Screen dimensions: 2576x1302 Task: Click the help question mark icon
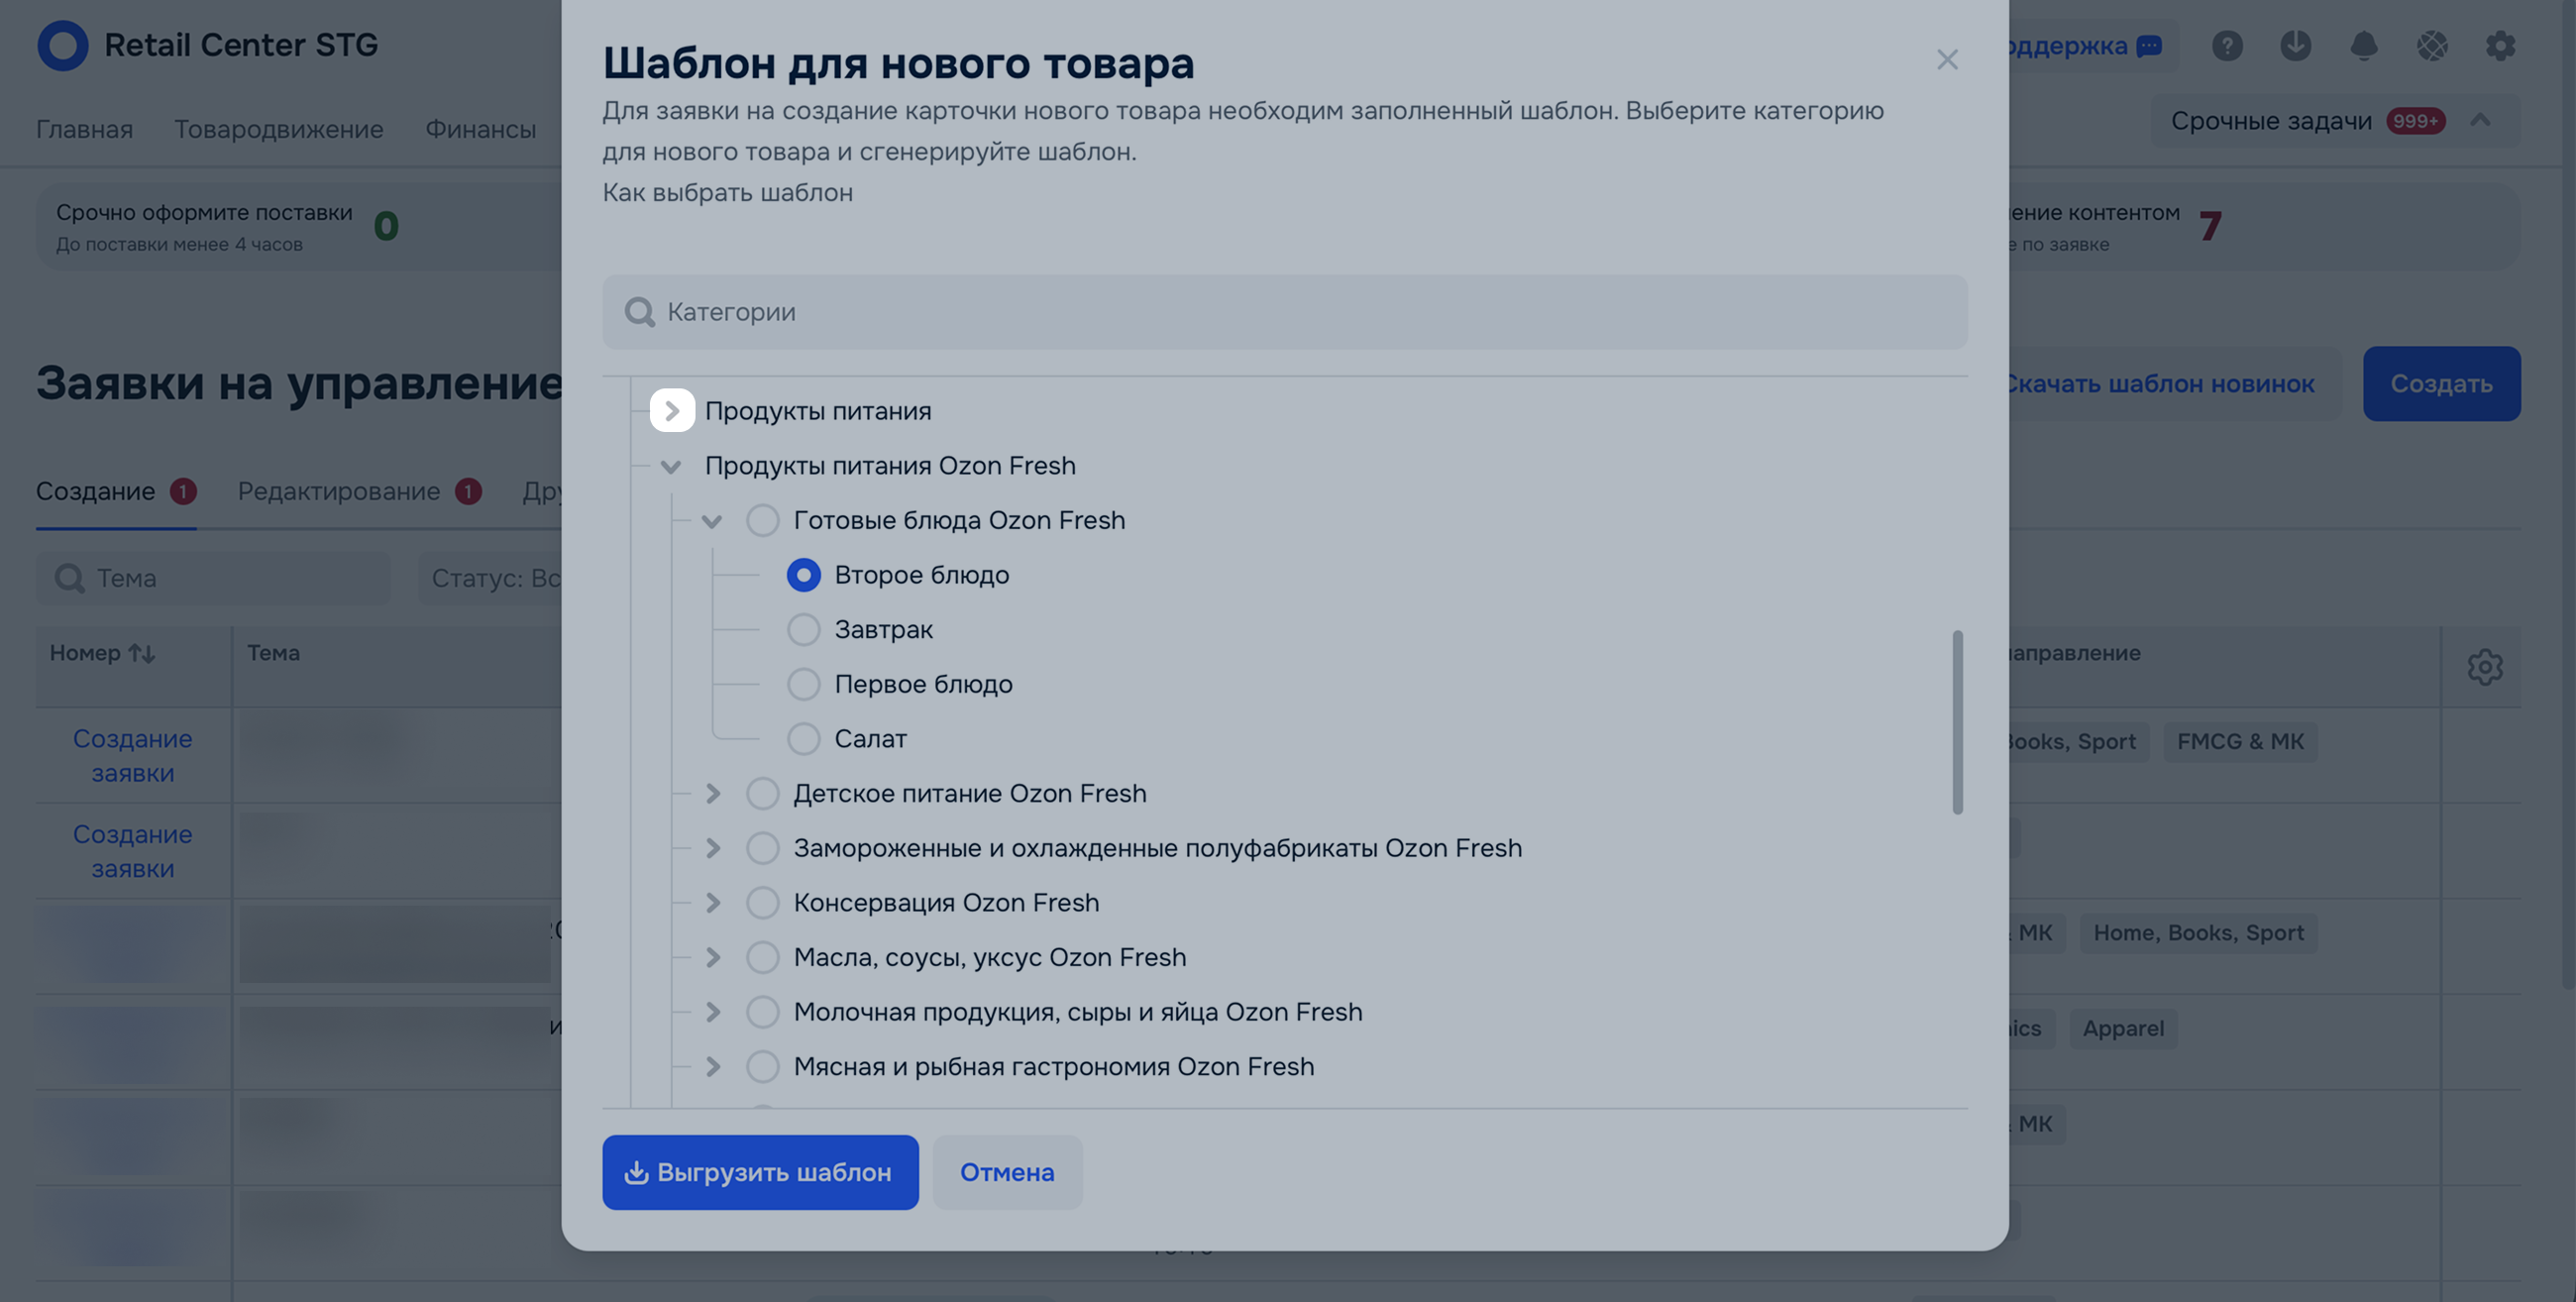(x=2227, y=46)
